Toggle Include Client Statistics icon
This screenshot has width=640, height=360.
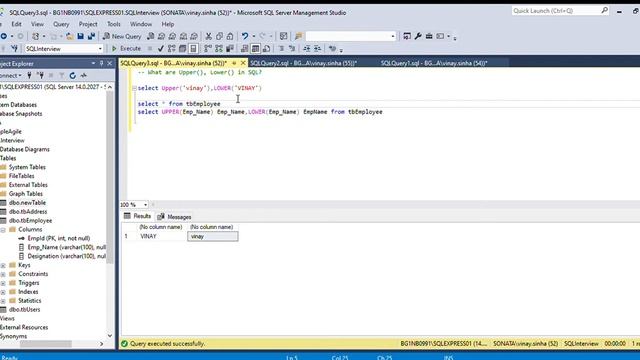[x=230, y=49]
